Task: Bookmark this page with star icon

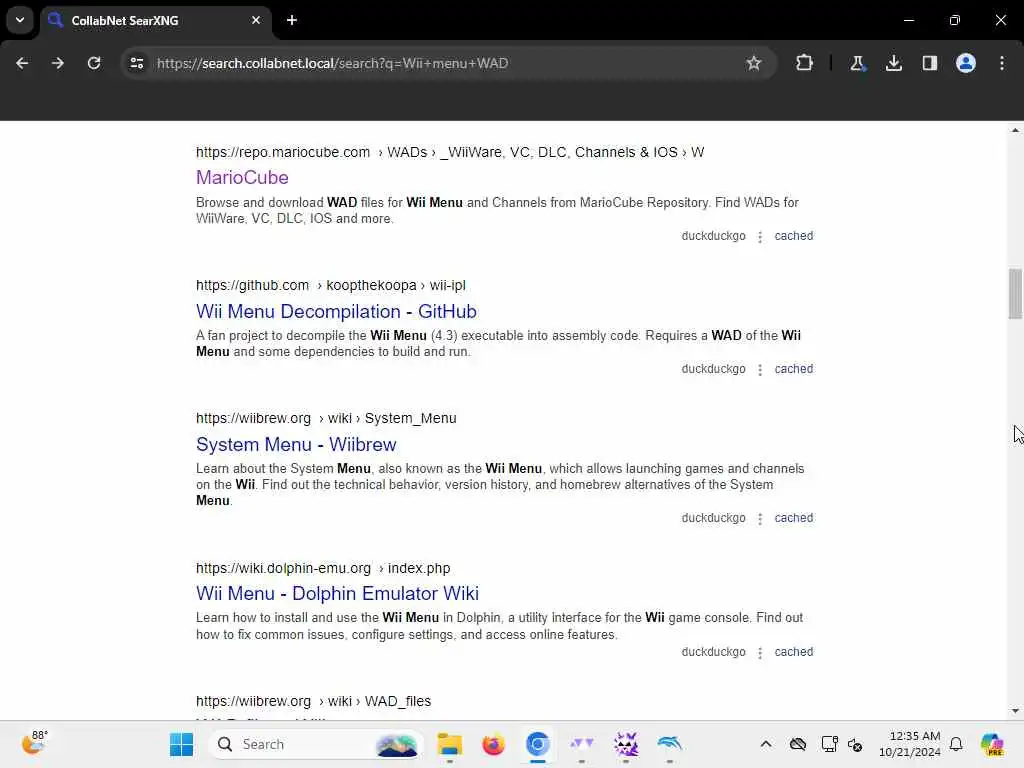Action: pyautogui.click(x=754, y=63)
